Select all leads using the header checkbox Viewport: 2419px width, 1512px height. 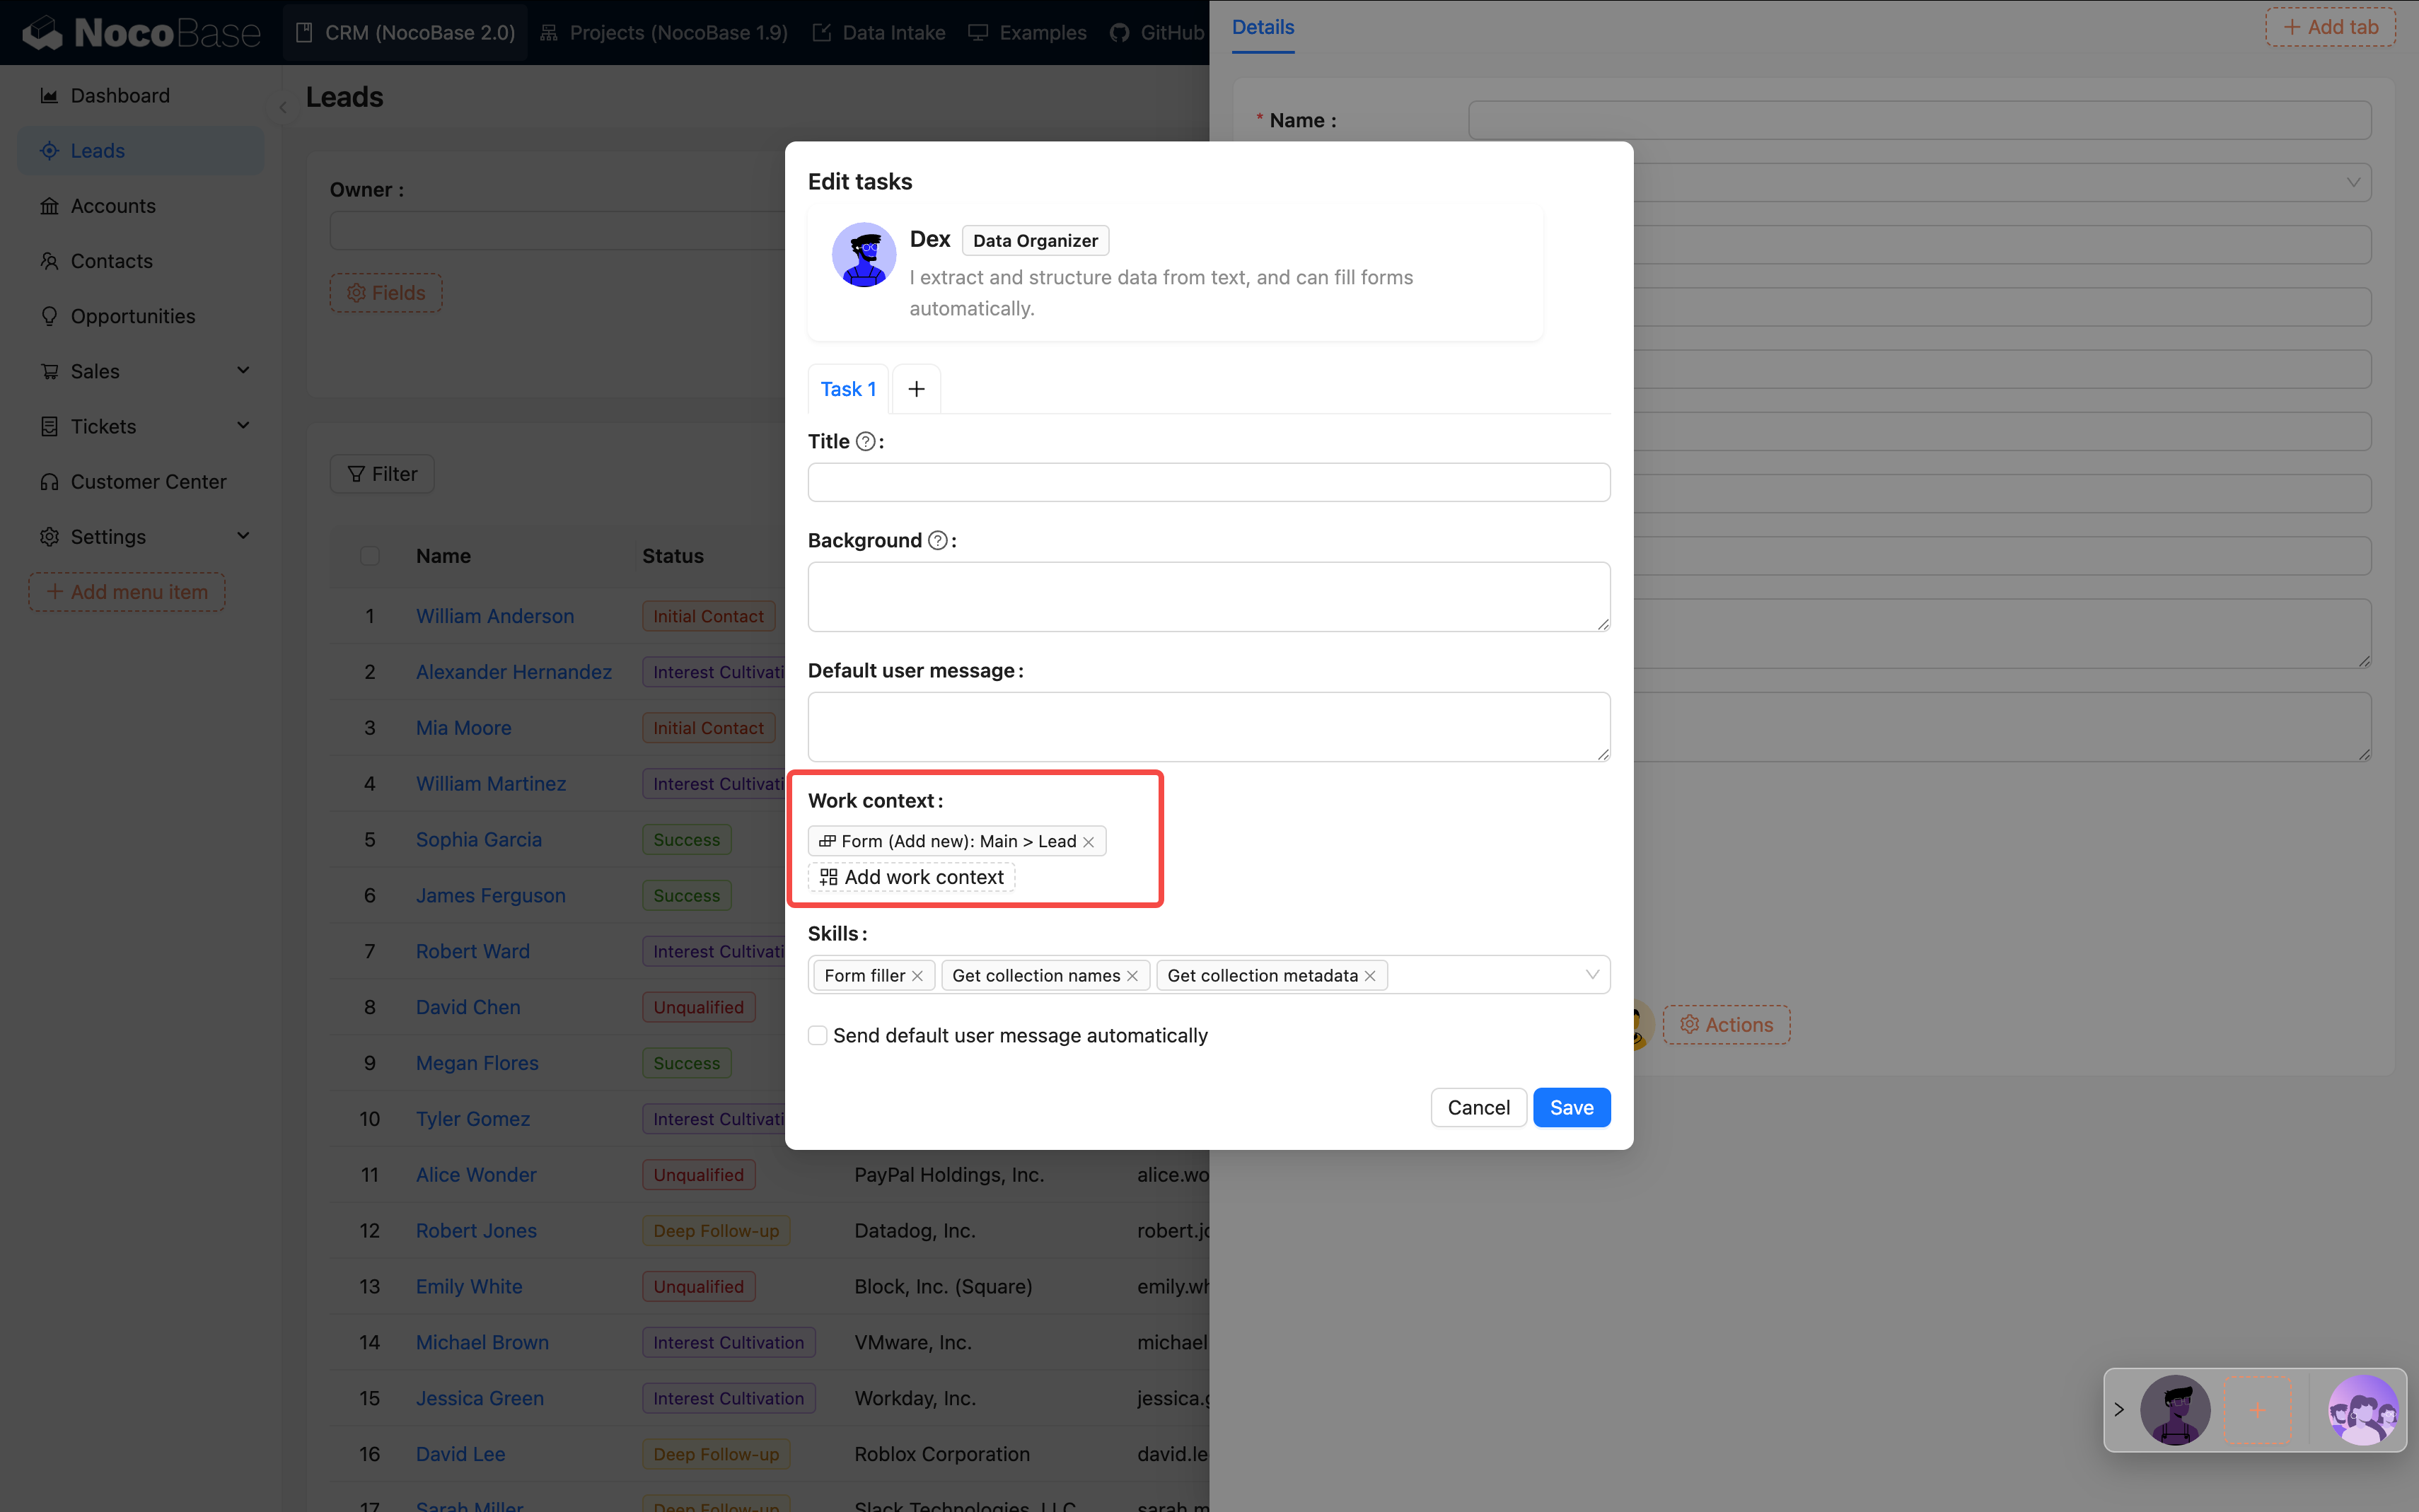pos(370,556)
